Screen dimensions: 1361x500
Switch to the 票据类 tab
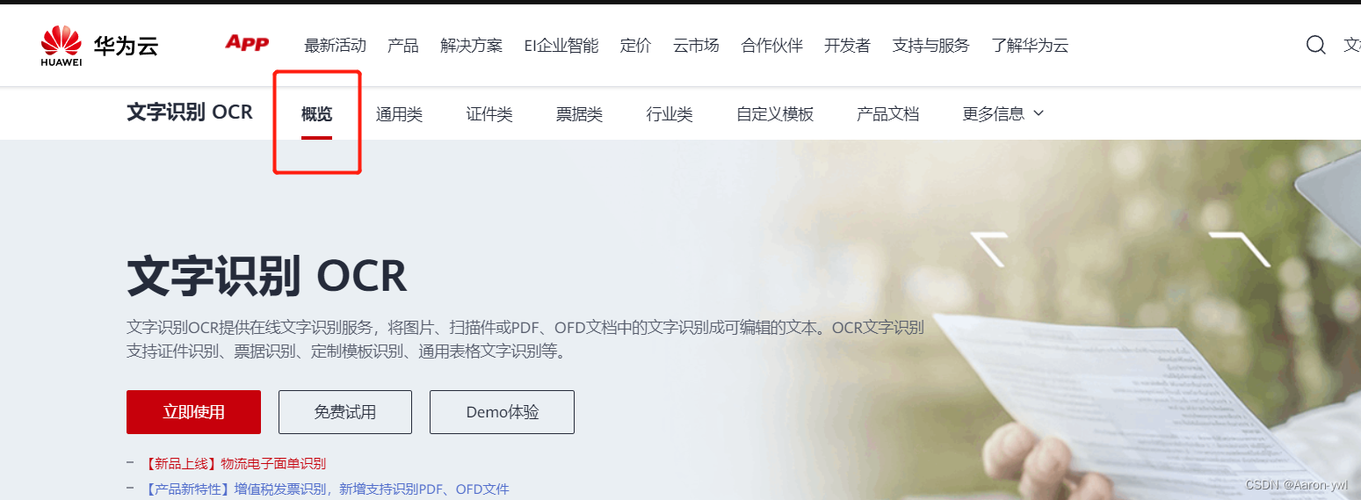[x=579, y=114]
